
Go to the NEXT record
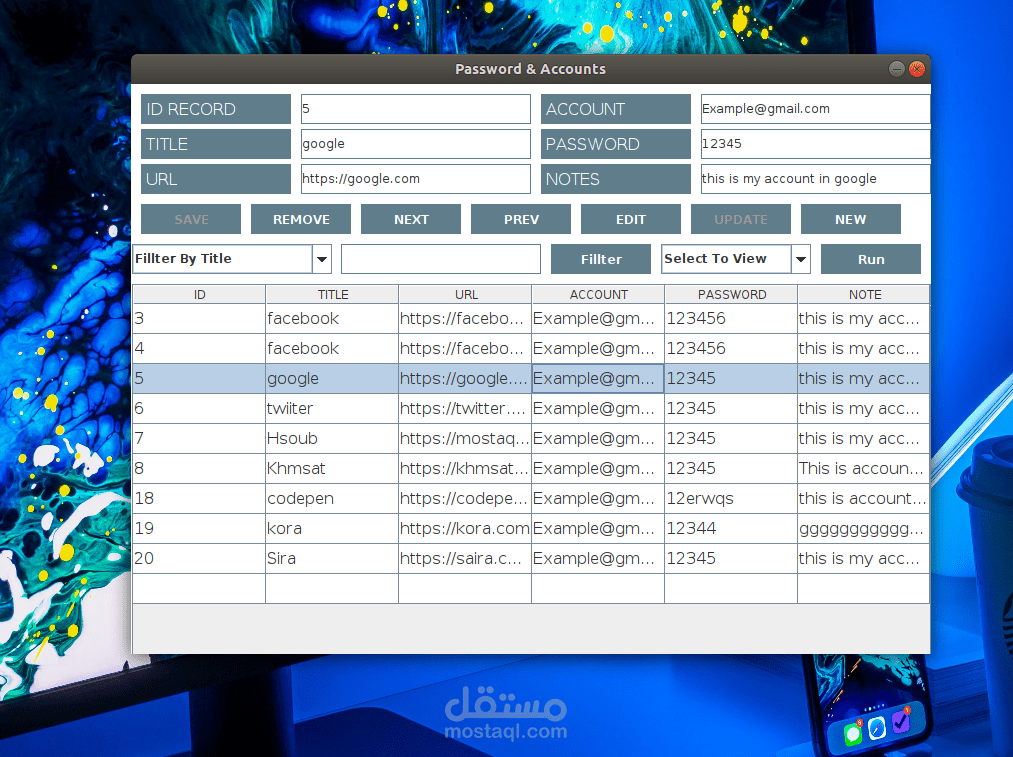[411, 219]
